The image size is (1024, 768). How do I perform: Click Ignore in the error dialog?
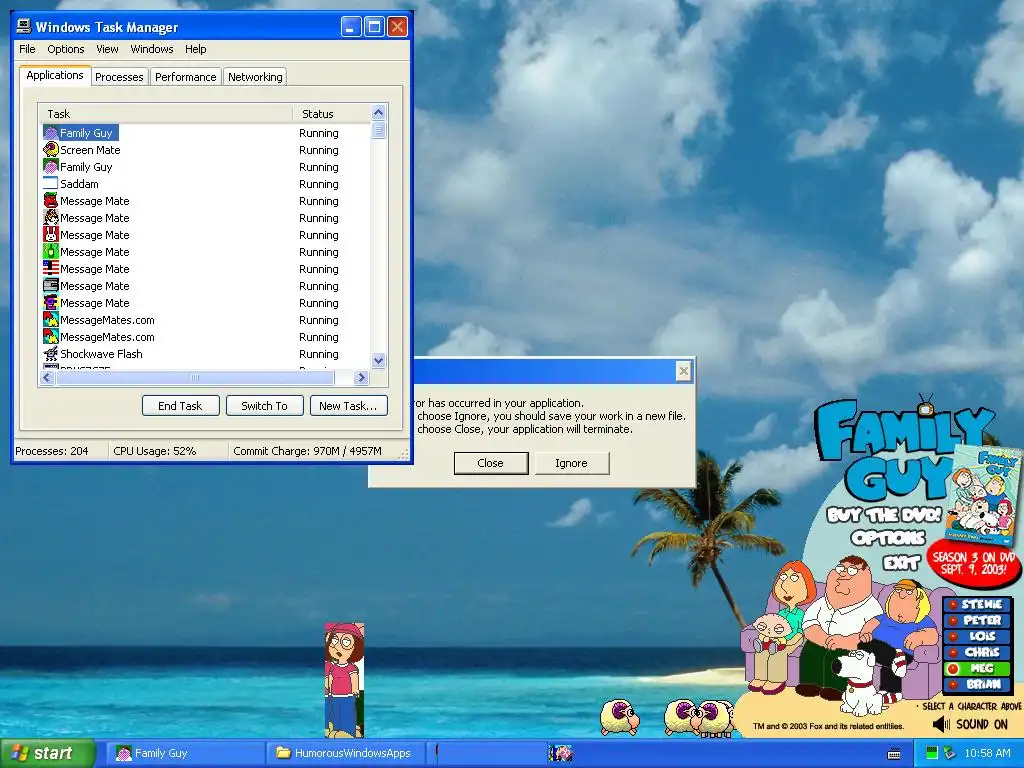pyautogui.click(x=571, y=463)
